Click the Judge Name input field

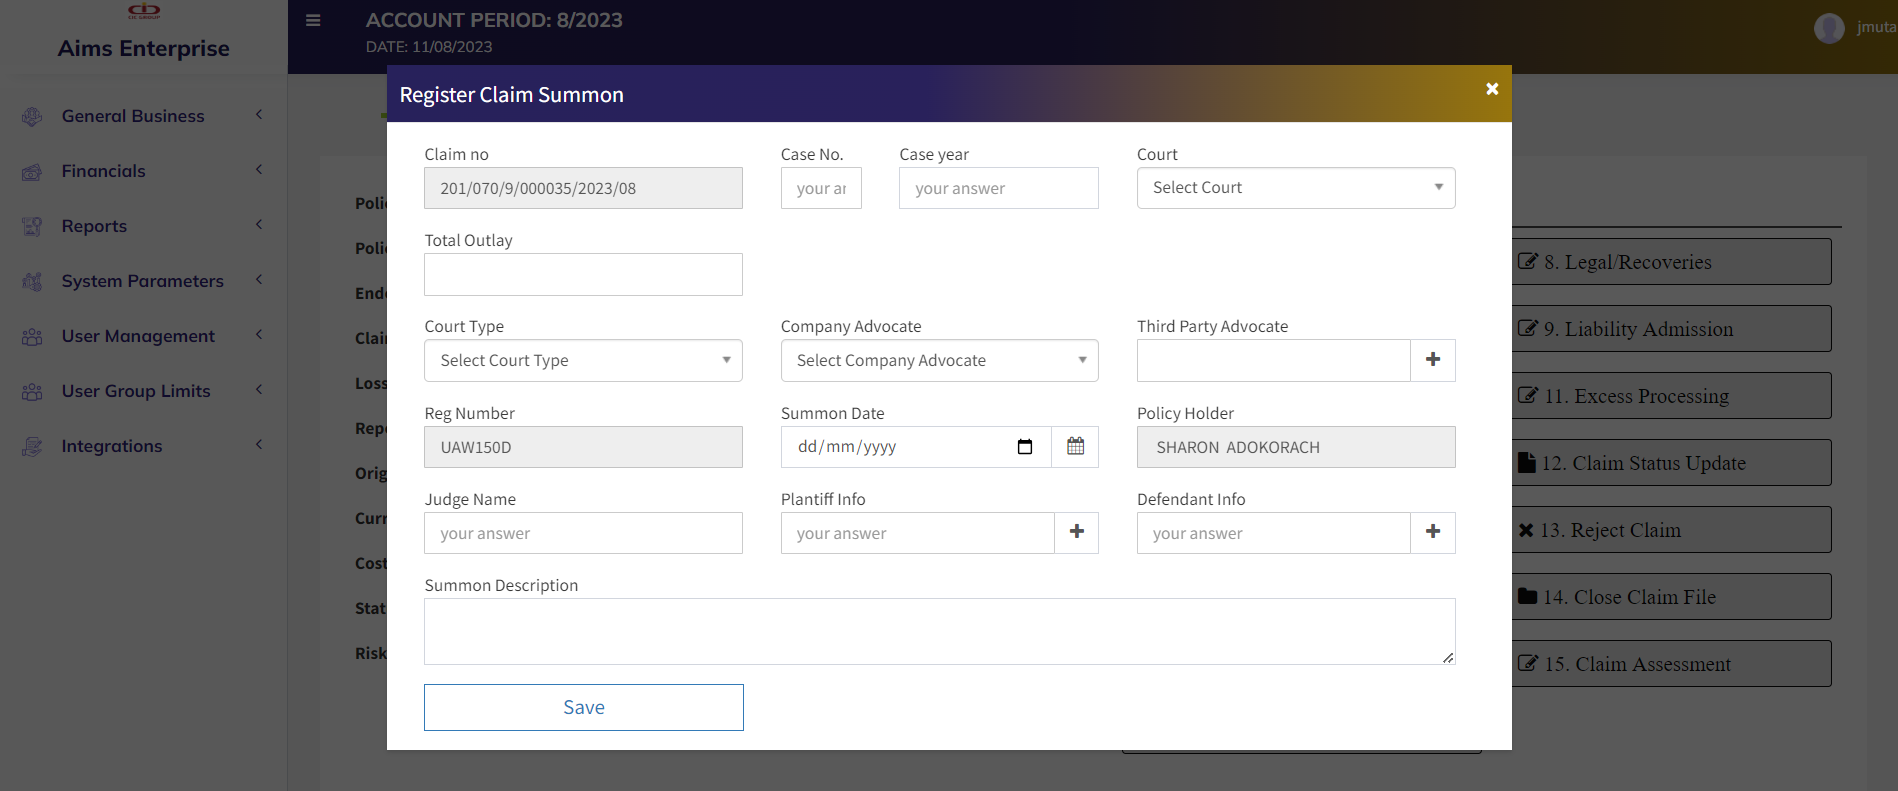(x=583, y=533)
